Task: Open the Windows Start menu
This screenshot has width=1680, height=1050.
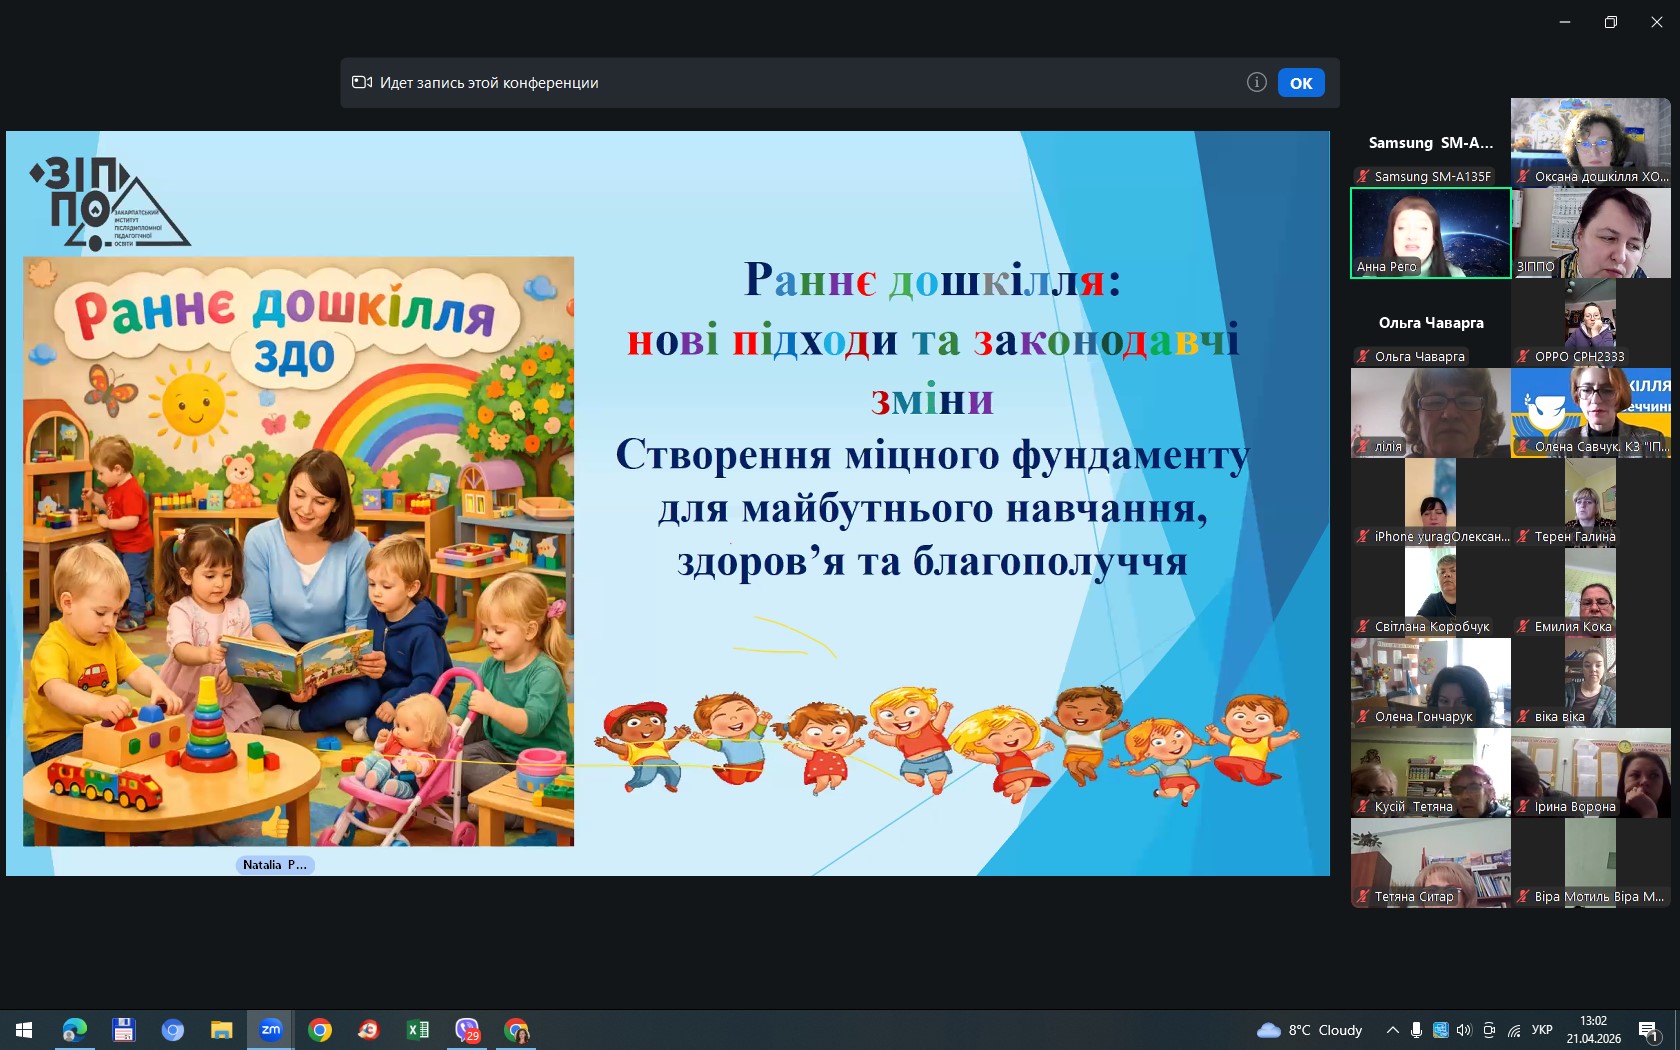Action: (x=22, y=1030)
